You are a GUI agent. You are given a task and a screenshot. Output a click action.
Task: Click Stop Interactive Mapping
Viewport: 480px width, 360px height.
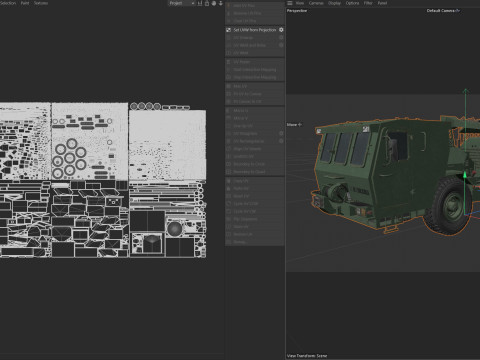[x=255, y=77]
